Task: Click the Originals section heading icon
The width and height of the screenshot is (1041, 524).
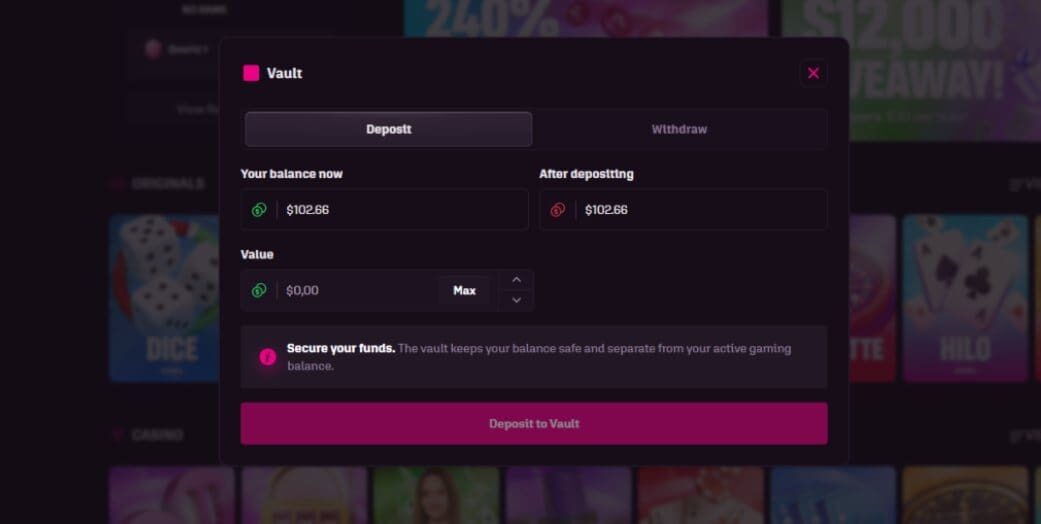Action: pos(118,184)
